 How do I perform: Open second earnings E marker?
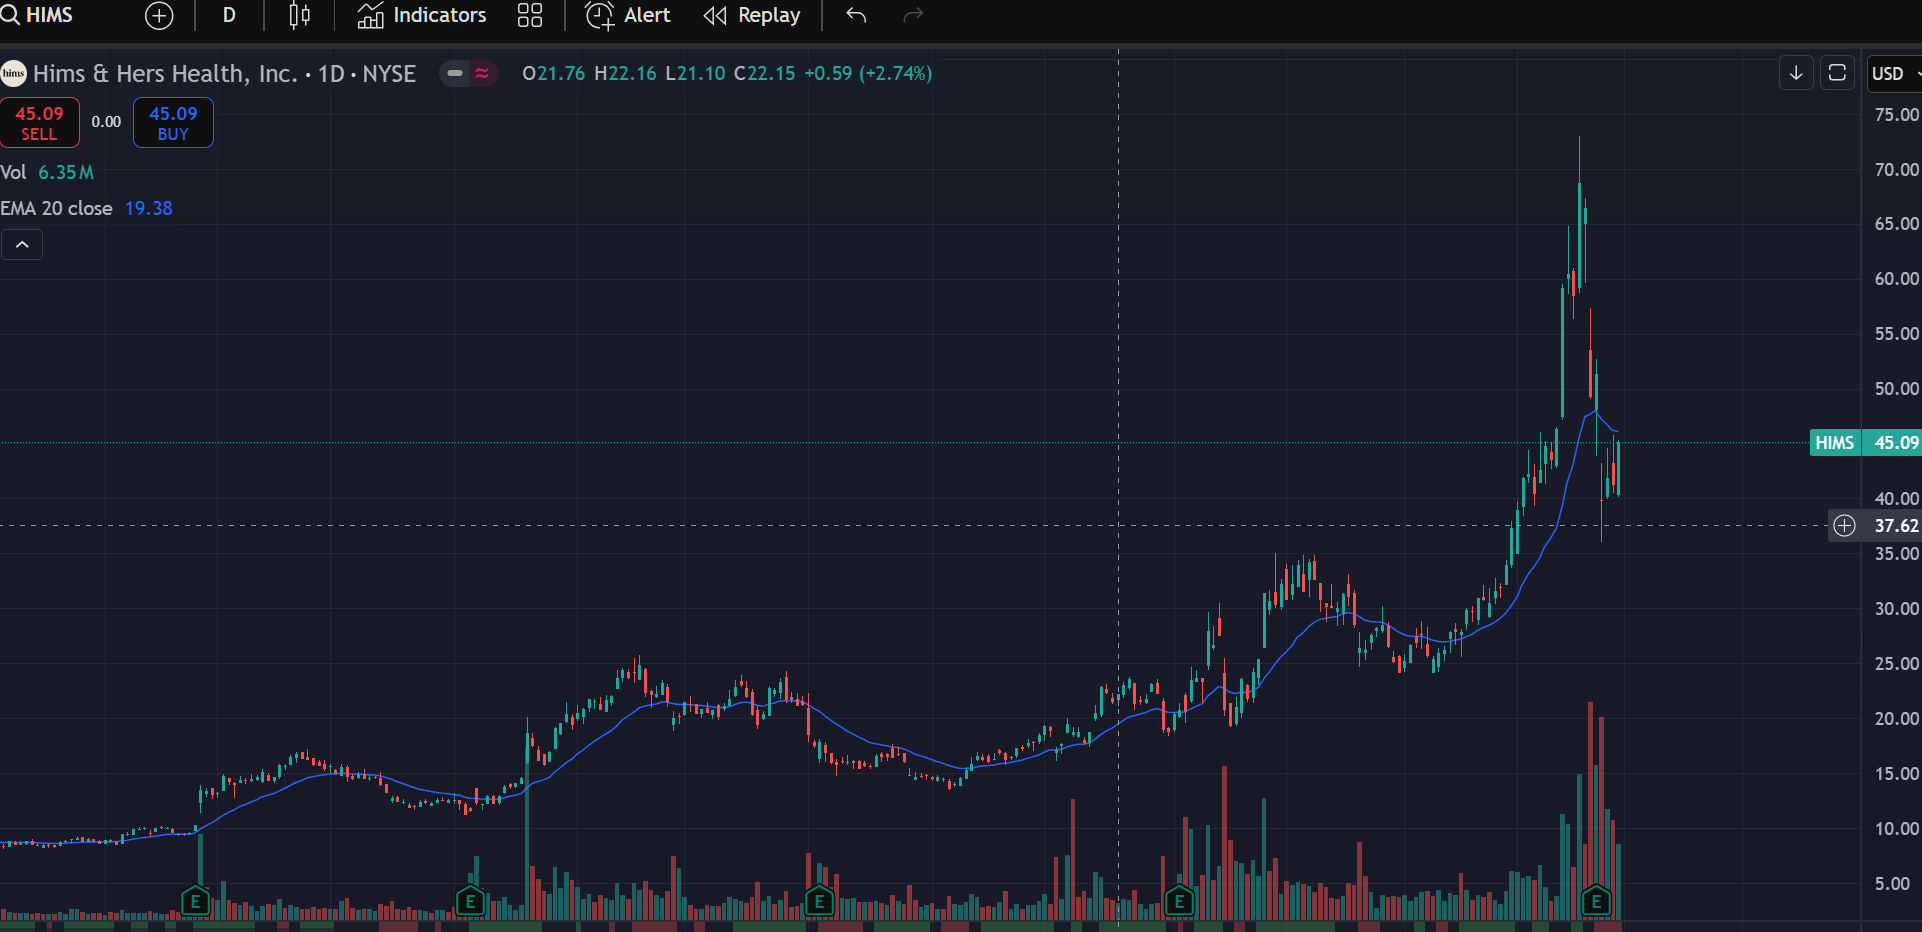click(470, 902)
